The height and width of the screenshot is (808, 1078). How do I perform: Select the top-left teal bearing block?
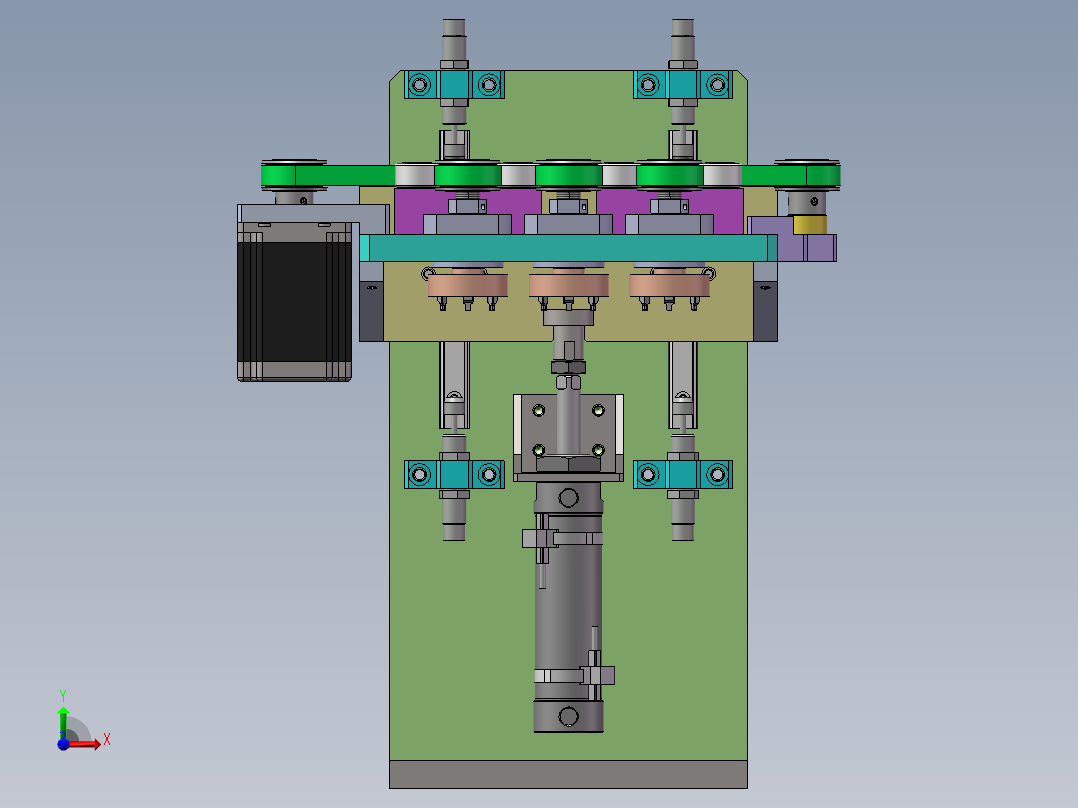point(454,85)
